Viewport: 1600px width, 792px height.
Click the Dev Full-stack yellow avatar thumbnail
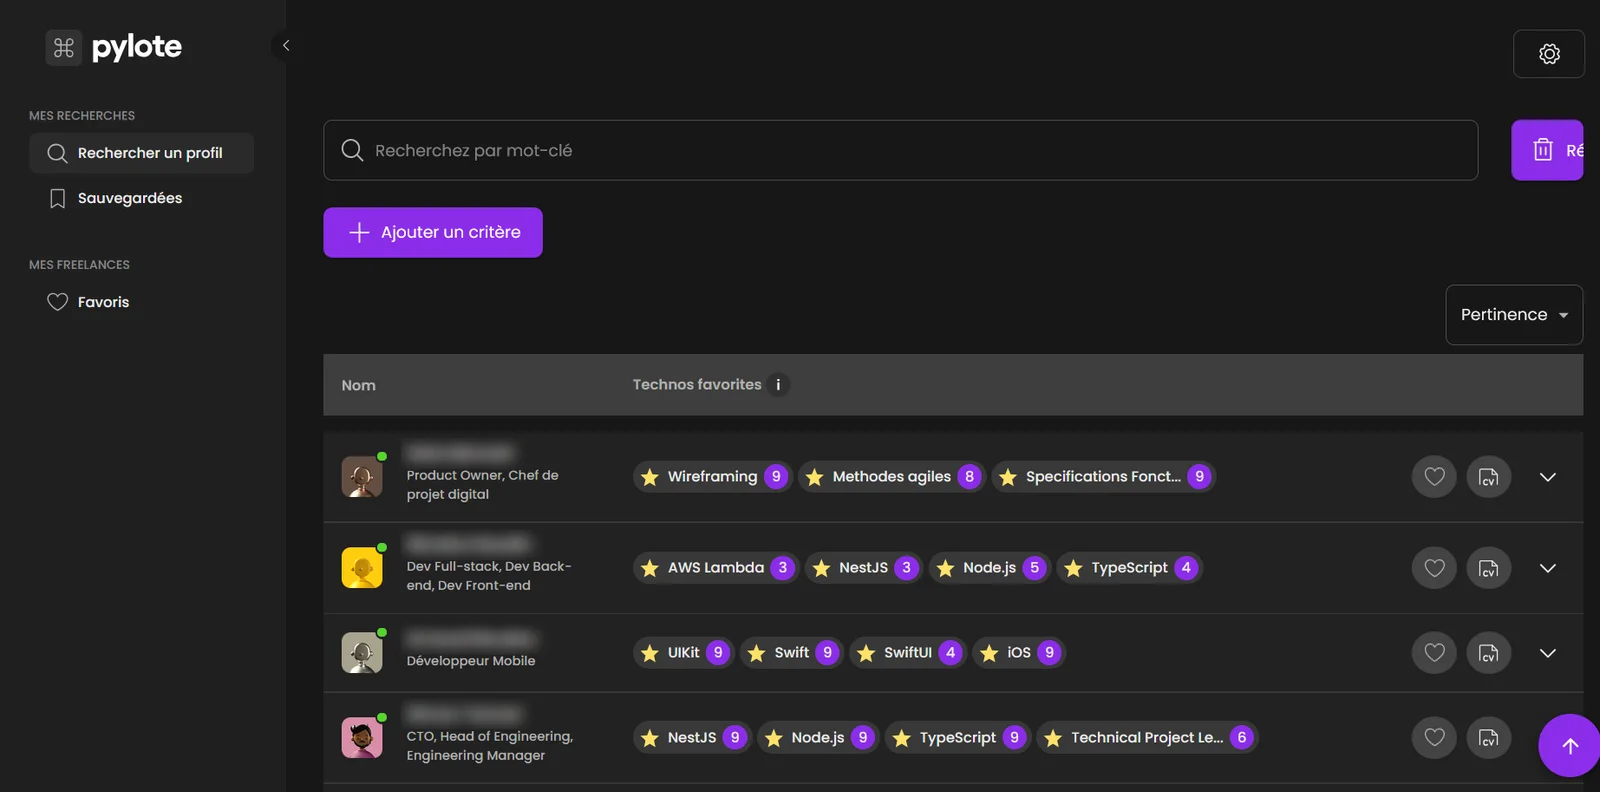coord(362,568)
